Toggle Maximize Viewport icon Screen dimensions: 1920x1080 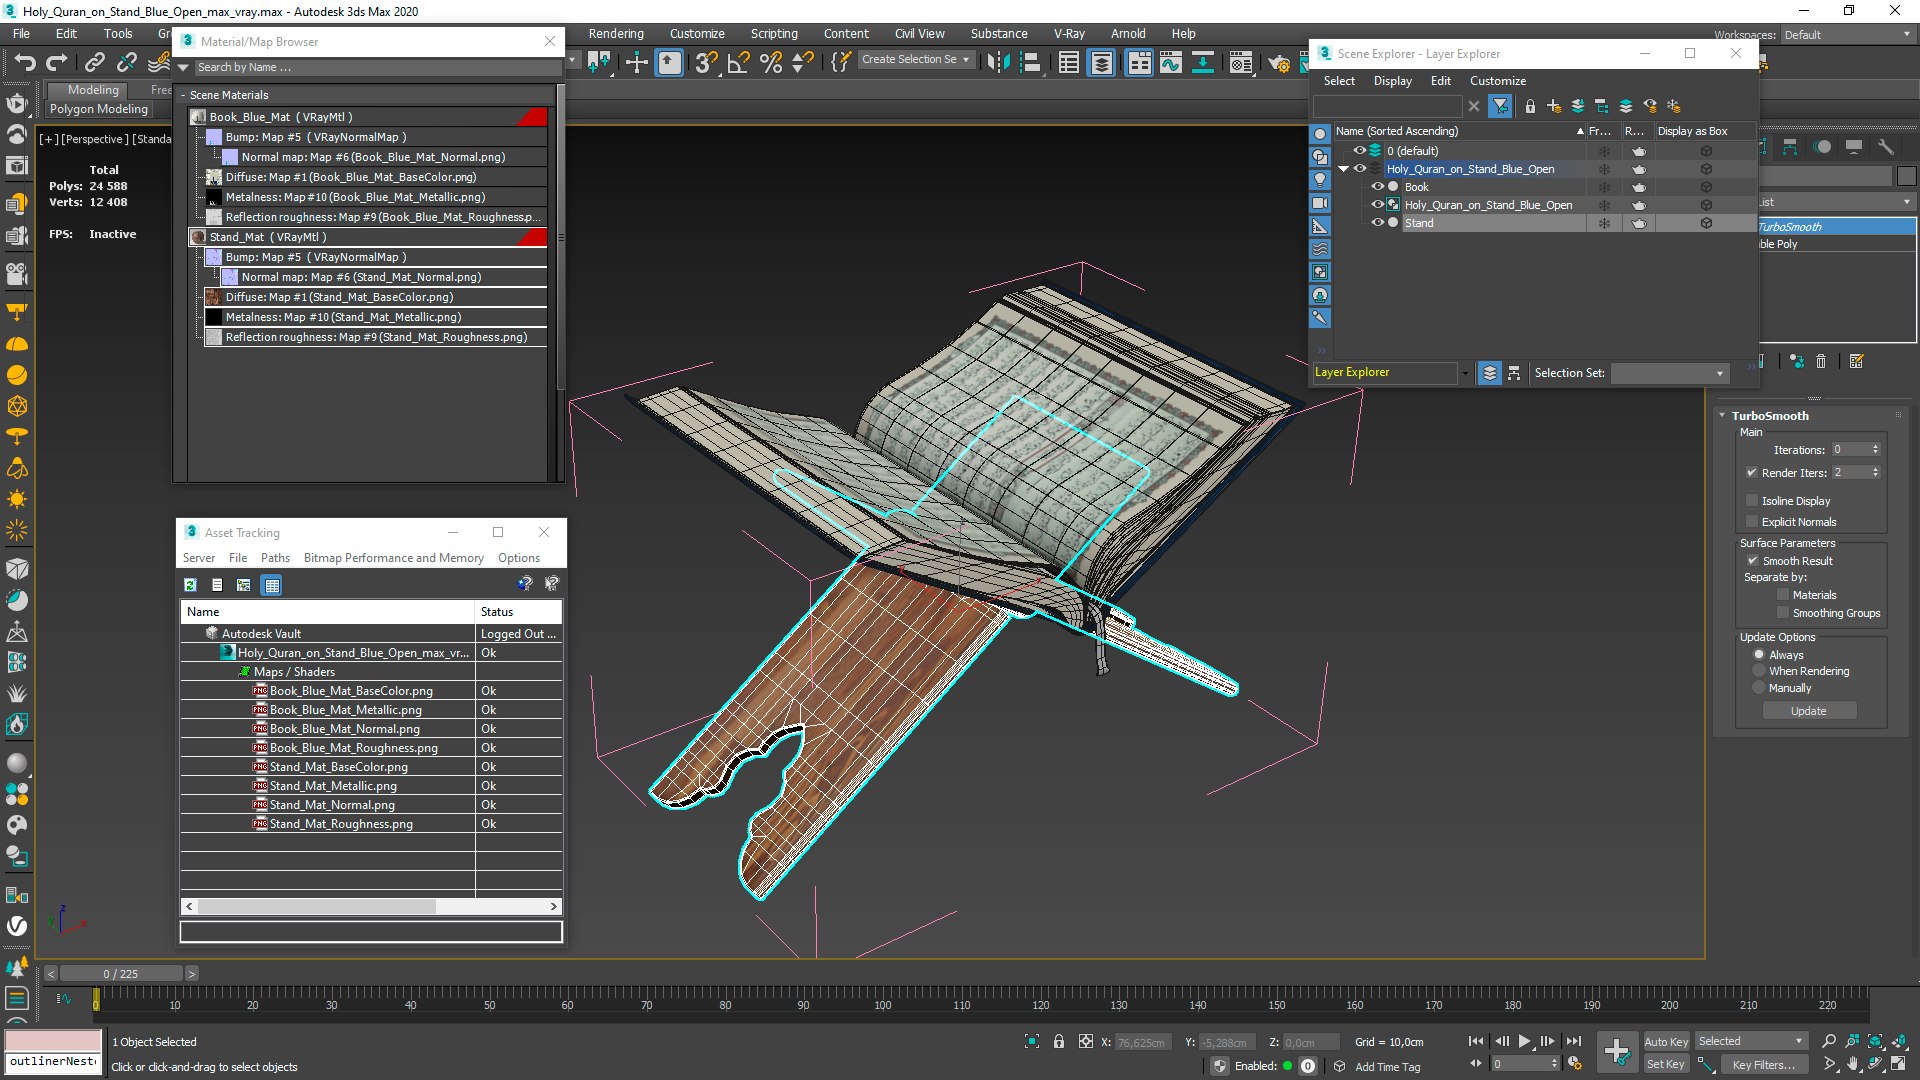[x=1898, y=1064]
